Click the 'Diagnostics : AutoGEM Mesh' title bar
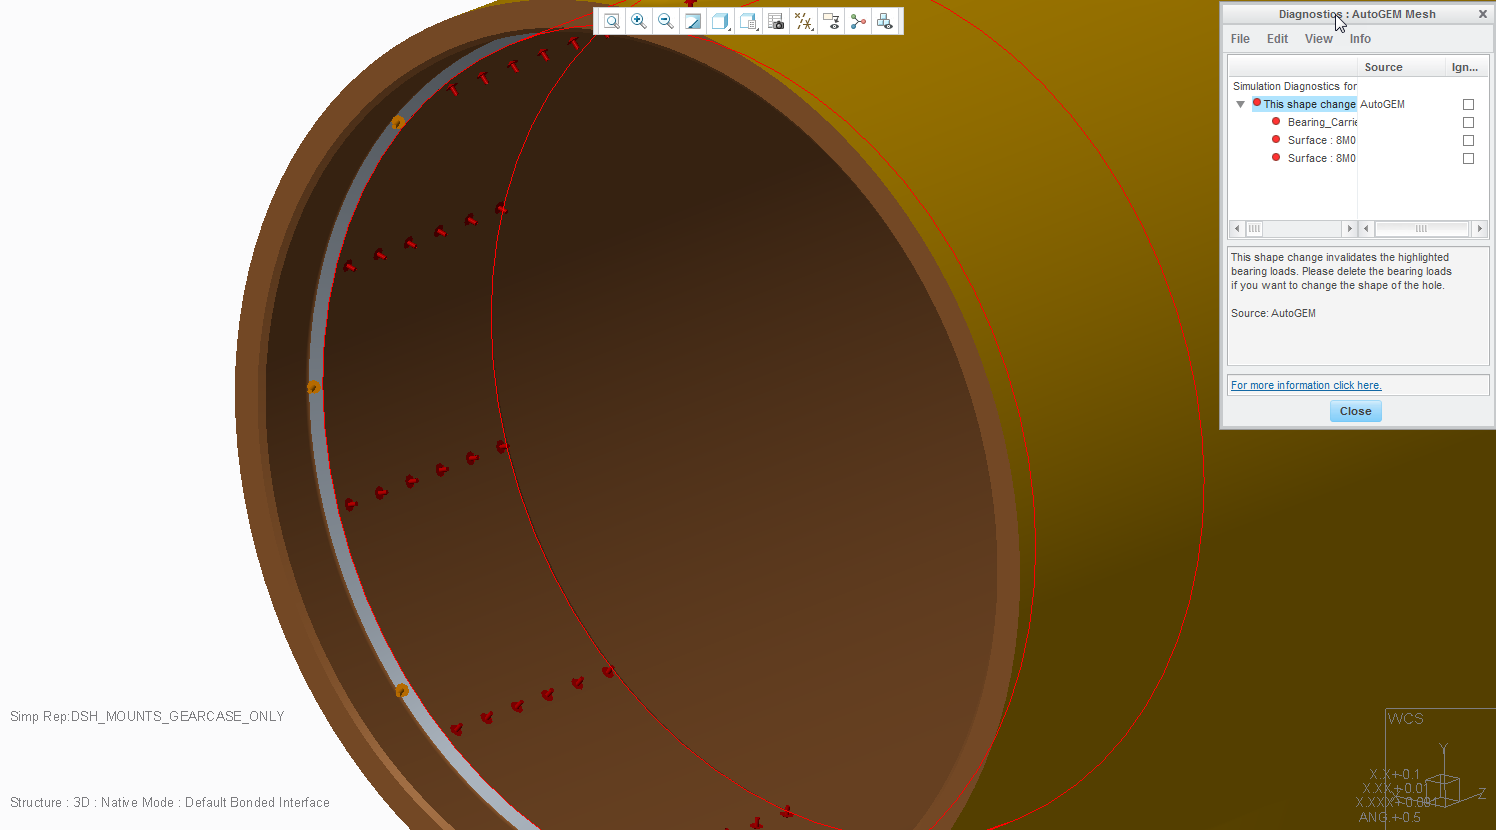The image size is (1496, 830). pos(1357,14)
